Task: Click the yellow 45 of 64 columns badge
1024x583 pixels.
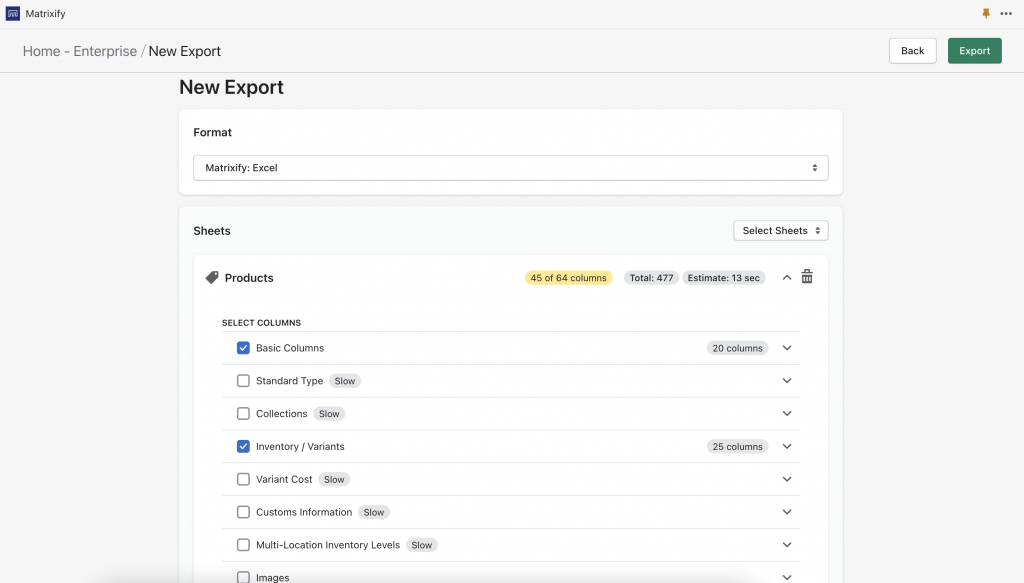Action: pos(568,277)
